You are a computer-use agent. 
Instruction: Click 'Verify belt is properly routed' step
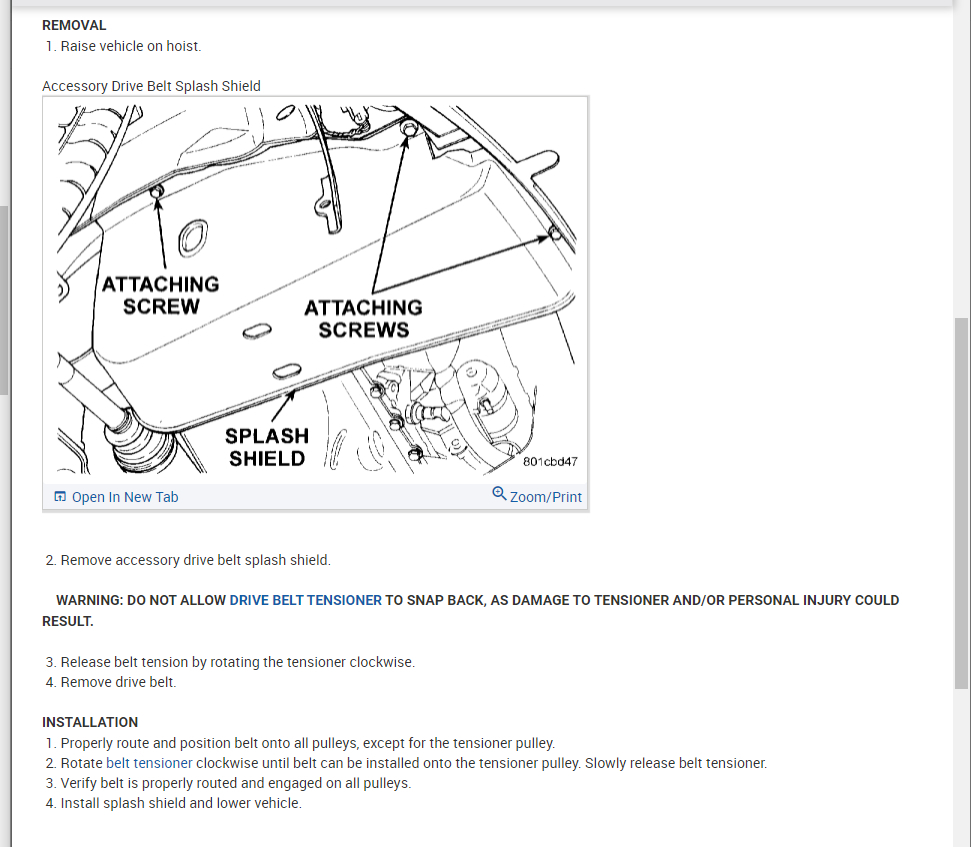click(228, 783)
